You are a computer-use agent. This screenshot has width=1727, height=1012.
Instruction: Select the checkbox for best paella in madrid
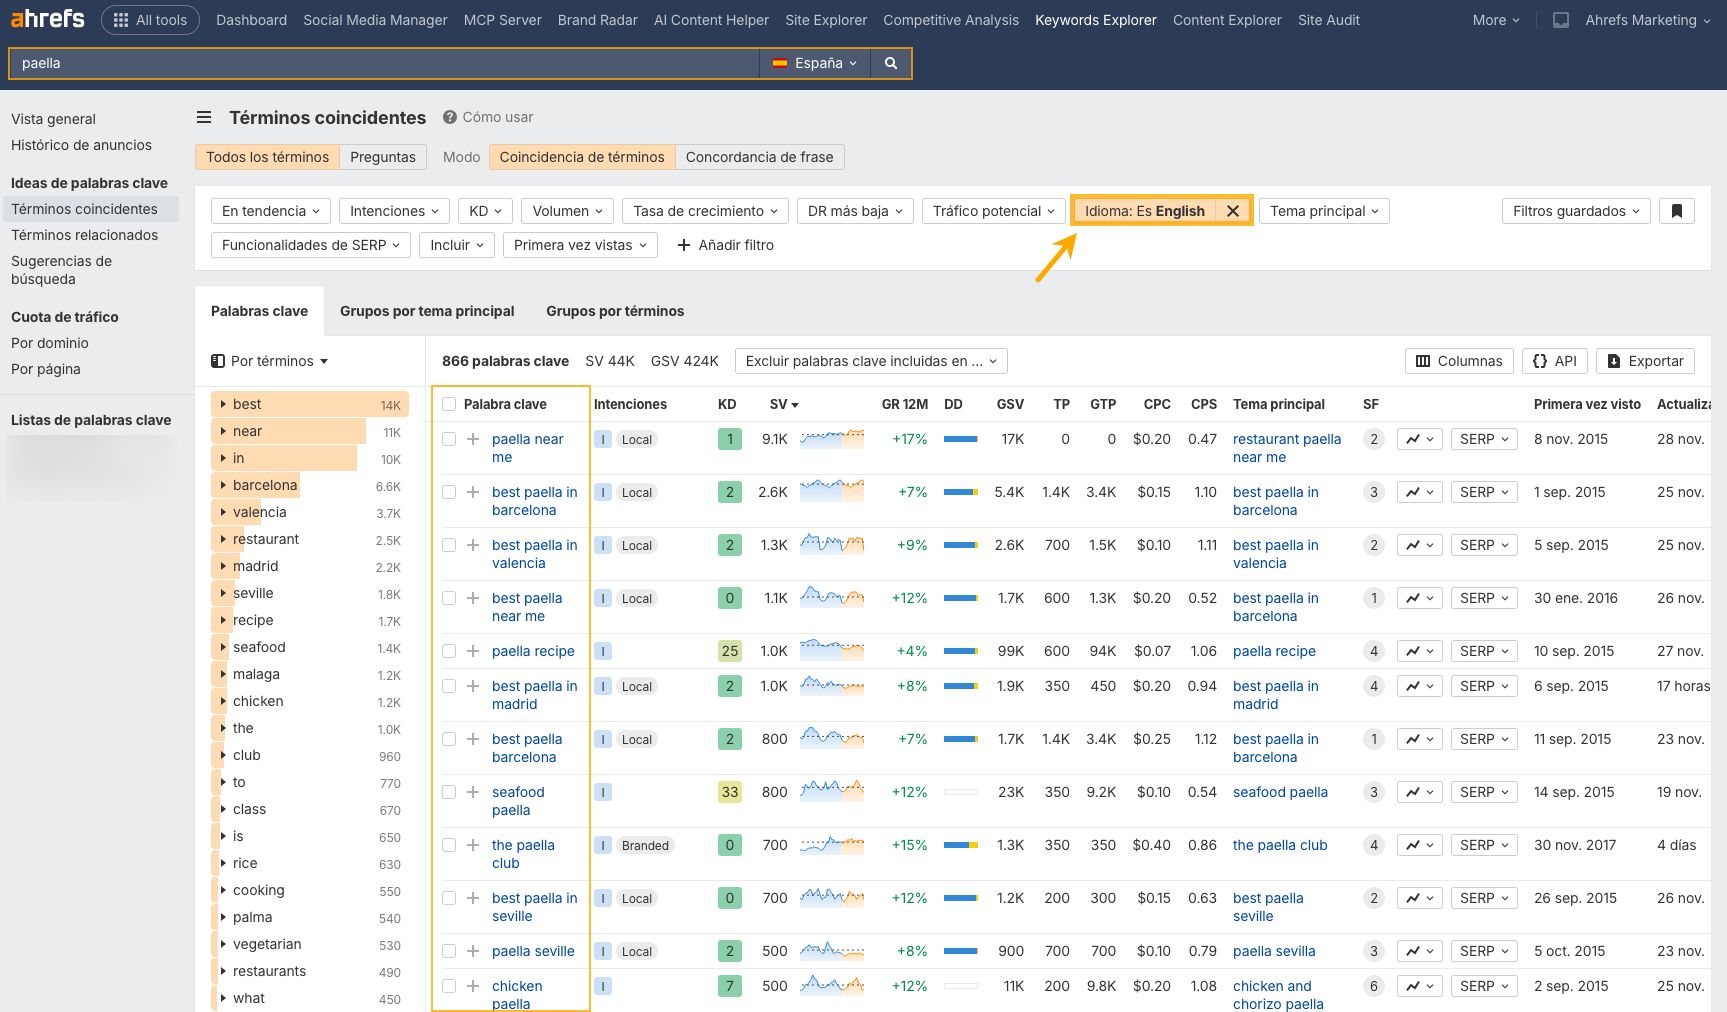point(448,686)
